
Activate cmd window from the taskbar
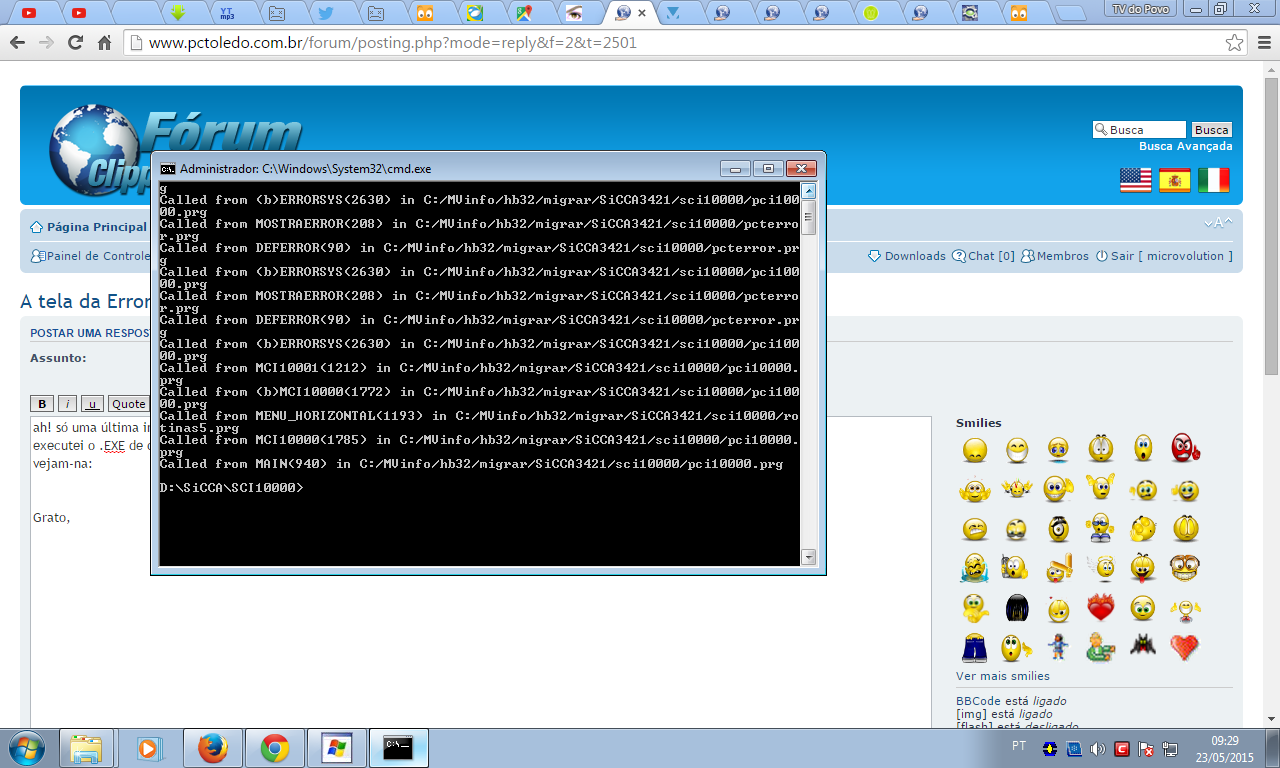(398, 748)
